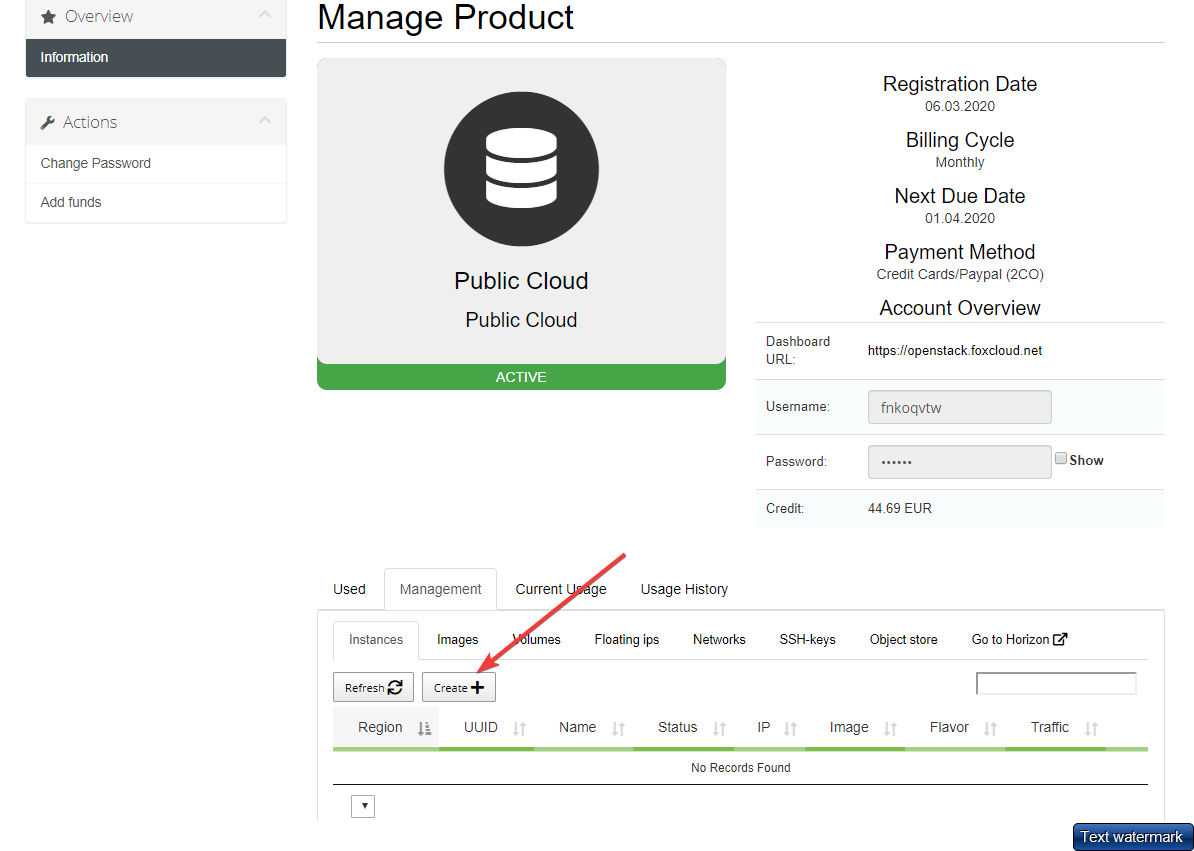
Task: Select Change Password in Actions
Action: coord(96,163)
